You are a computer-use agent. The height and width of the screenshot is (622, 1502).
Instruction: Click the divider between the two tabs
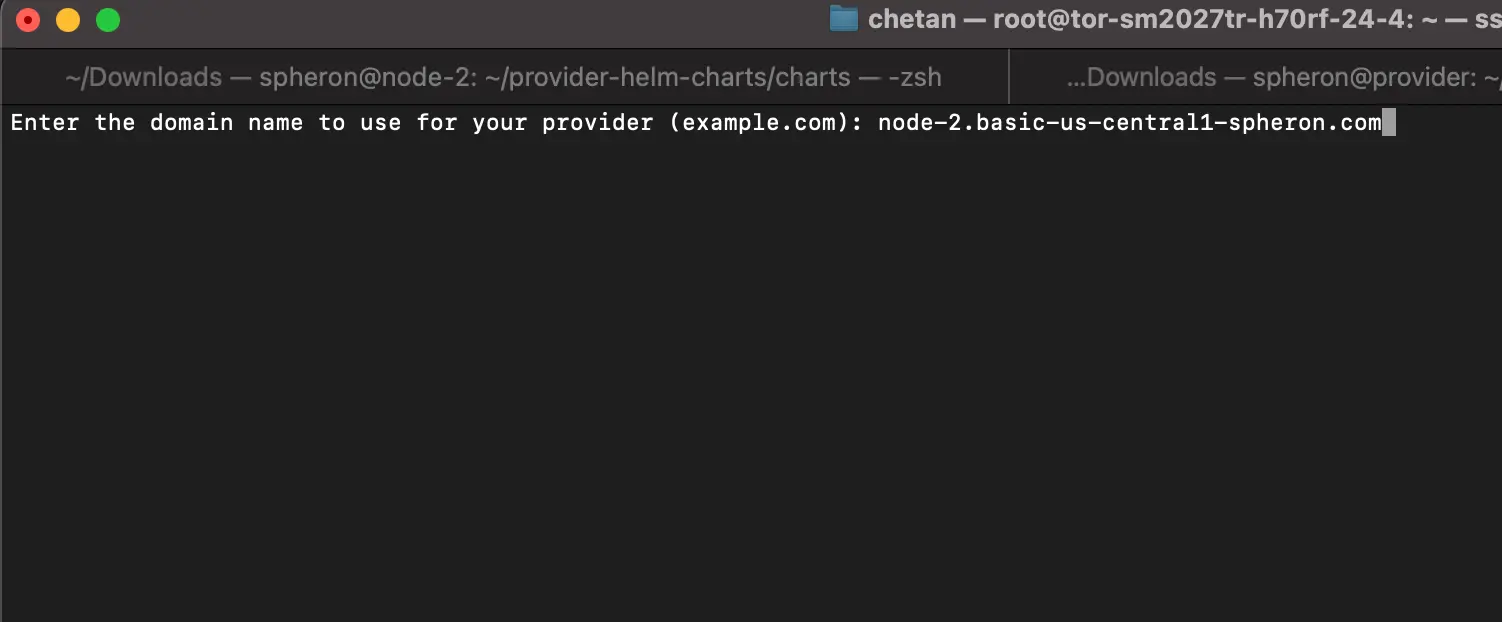click(x=1008, y=77)
